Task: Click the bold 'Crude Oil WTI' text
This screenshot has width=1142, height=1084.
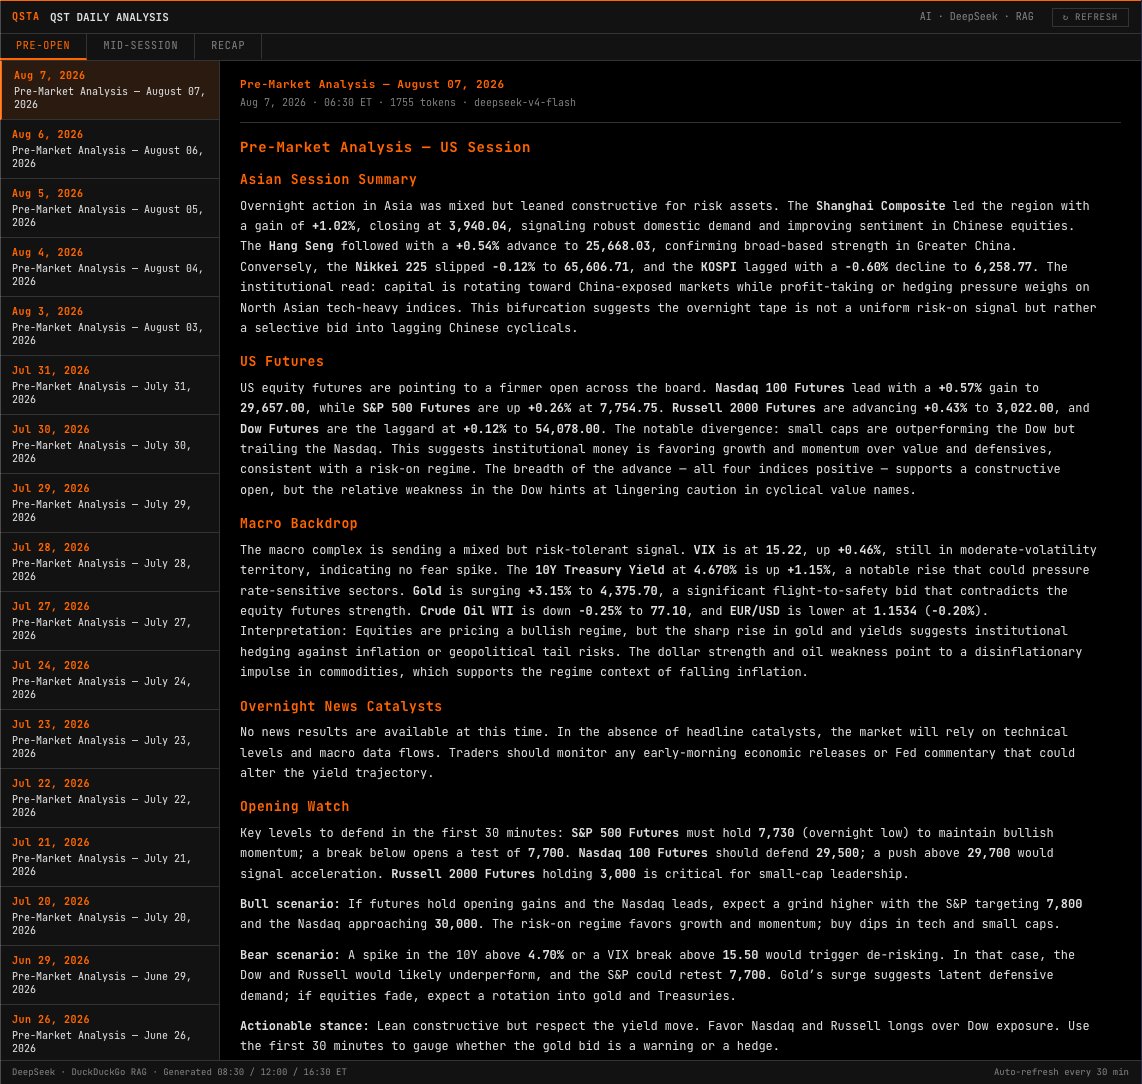Action: [x=466, y=610]
